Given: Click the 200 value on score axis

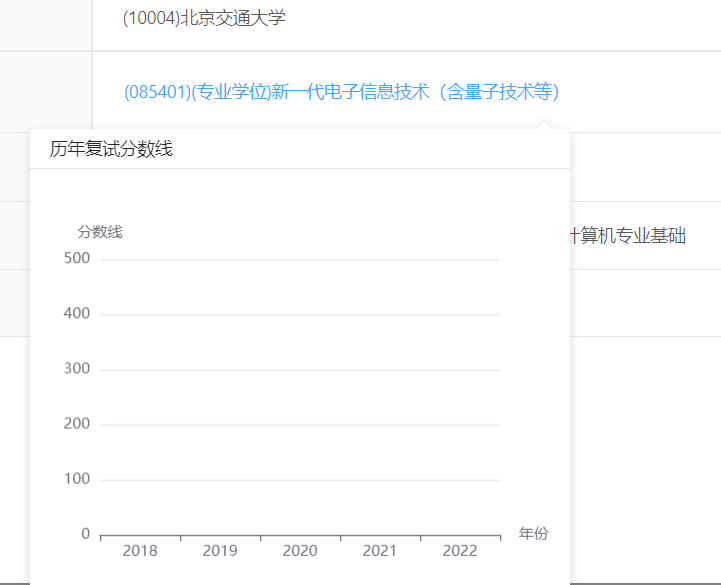Looking at the screenshot, I should (x=77, y=424).
